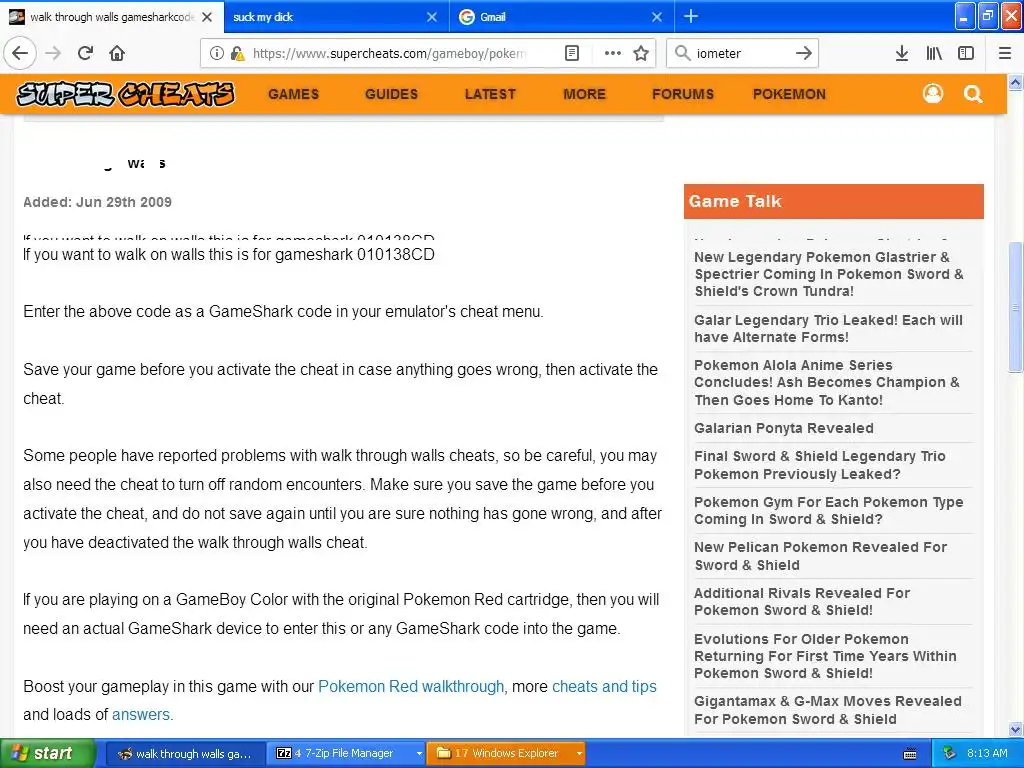Image resolution: width=1024 pixels, height=768 pixels.
Task: Open the MORE menu
Action: click(584, 94)
